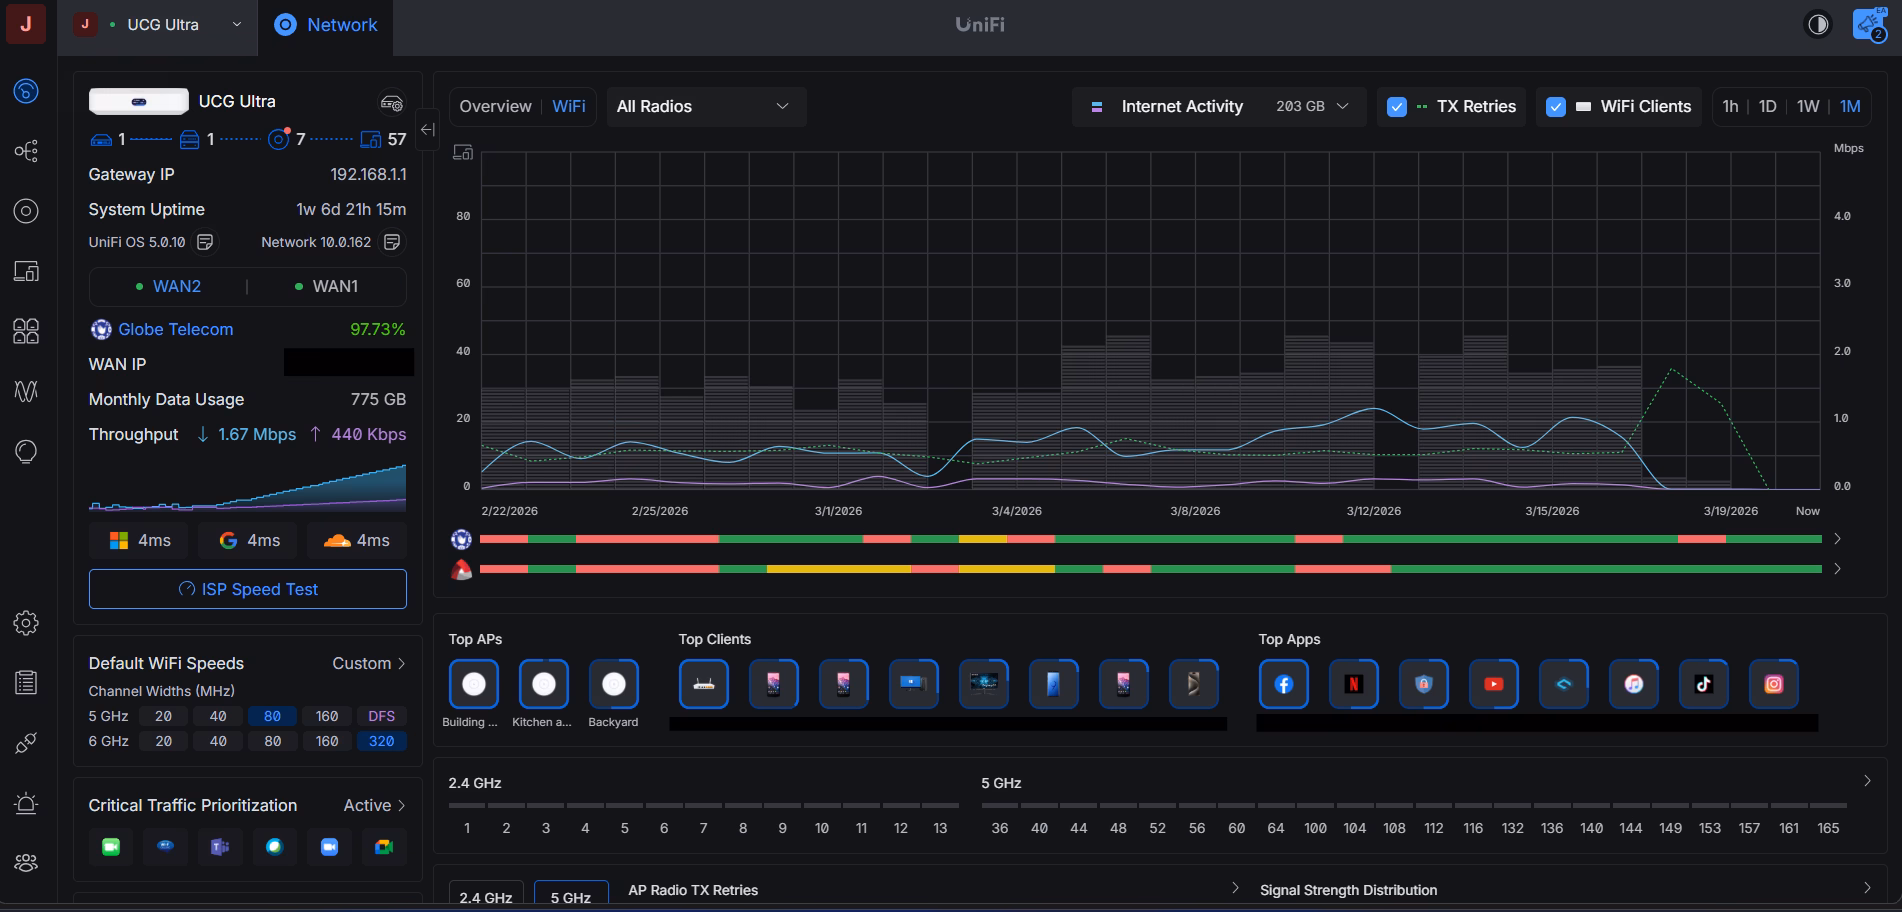Open the Network application tab
This screenshot has height=912, width=1902.
(x=326, y=25)
